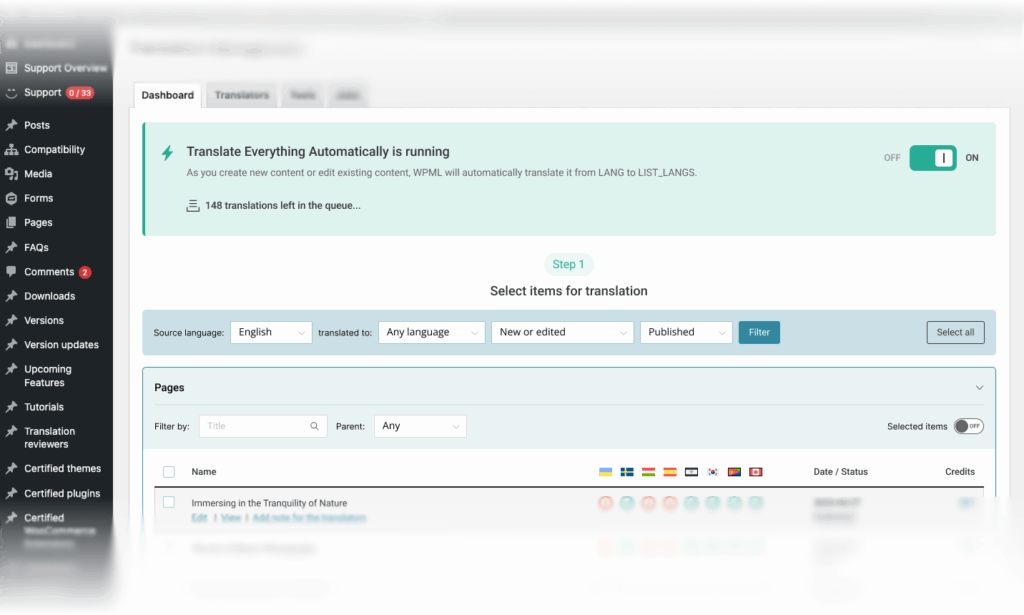Open the Any language dropdown
Image resolution: width=1024 pixels, height=615 pixels.
click(432, 332)
